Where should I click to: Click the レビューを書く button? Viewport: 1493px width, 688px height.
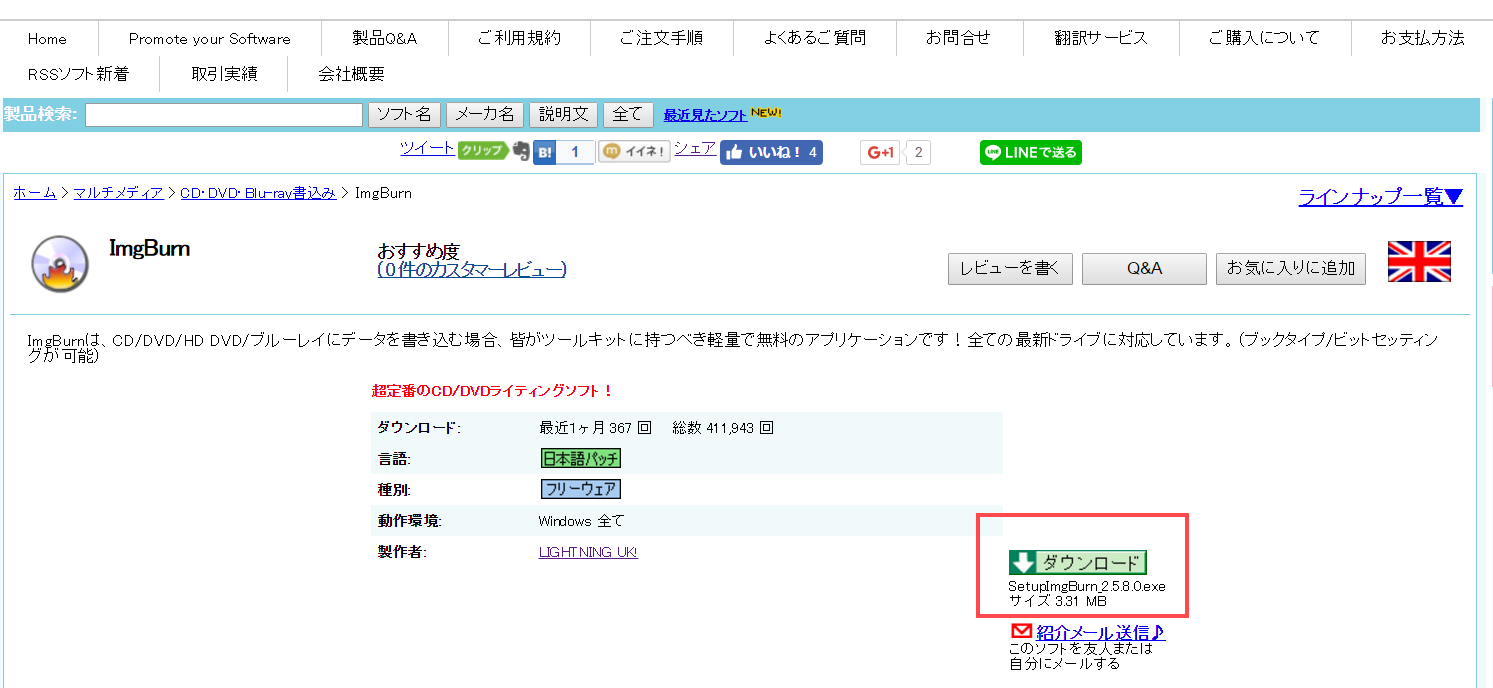pos(1010,268)
